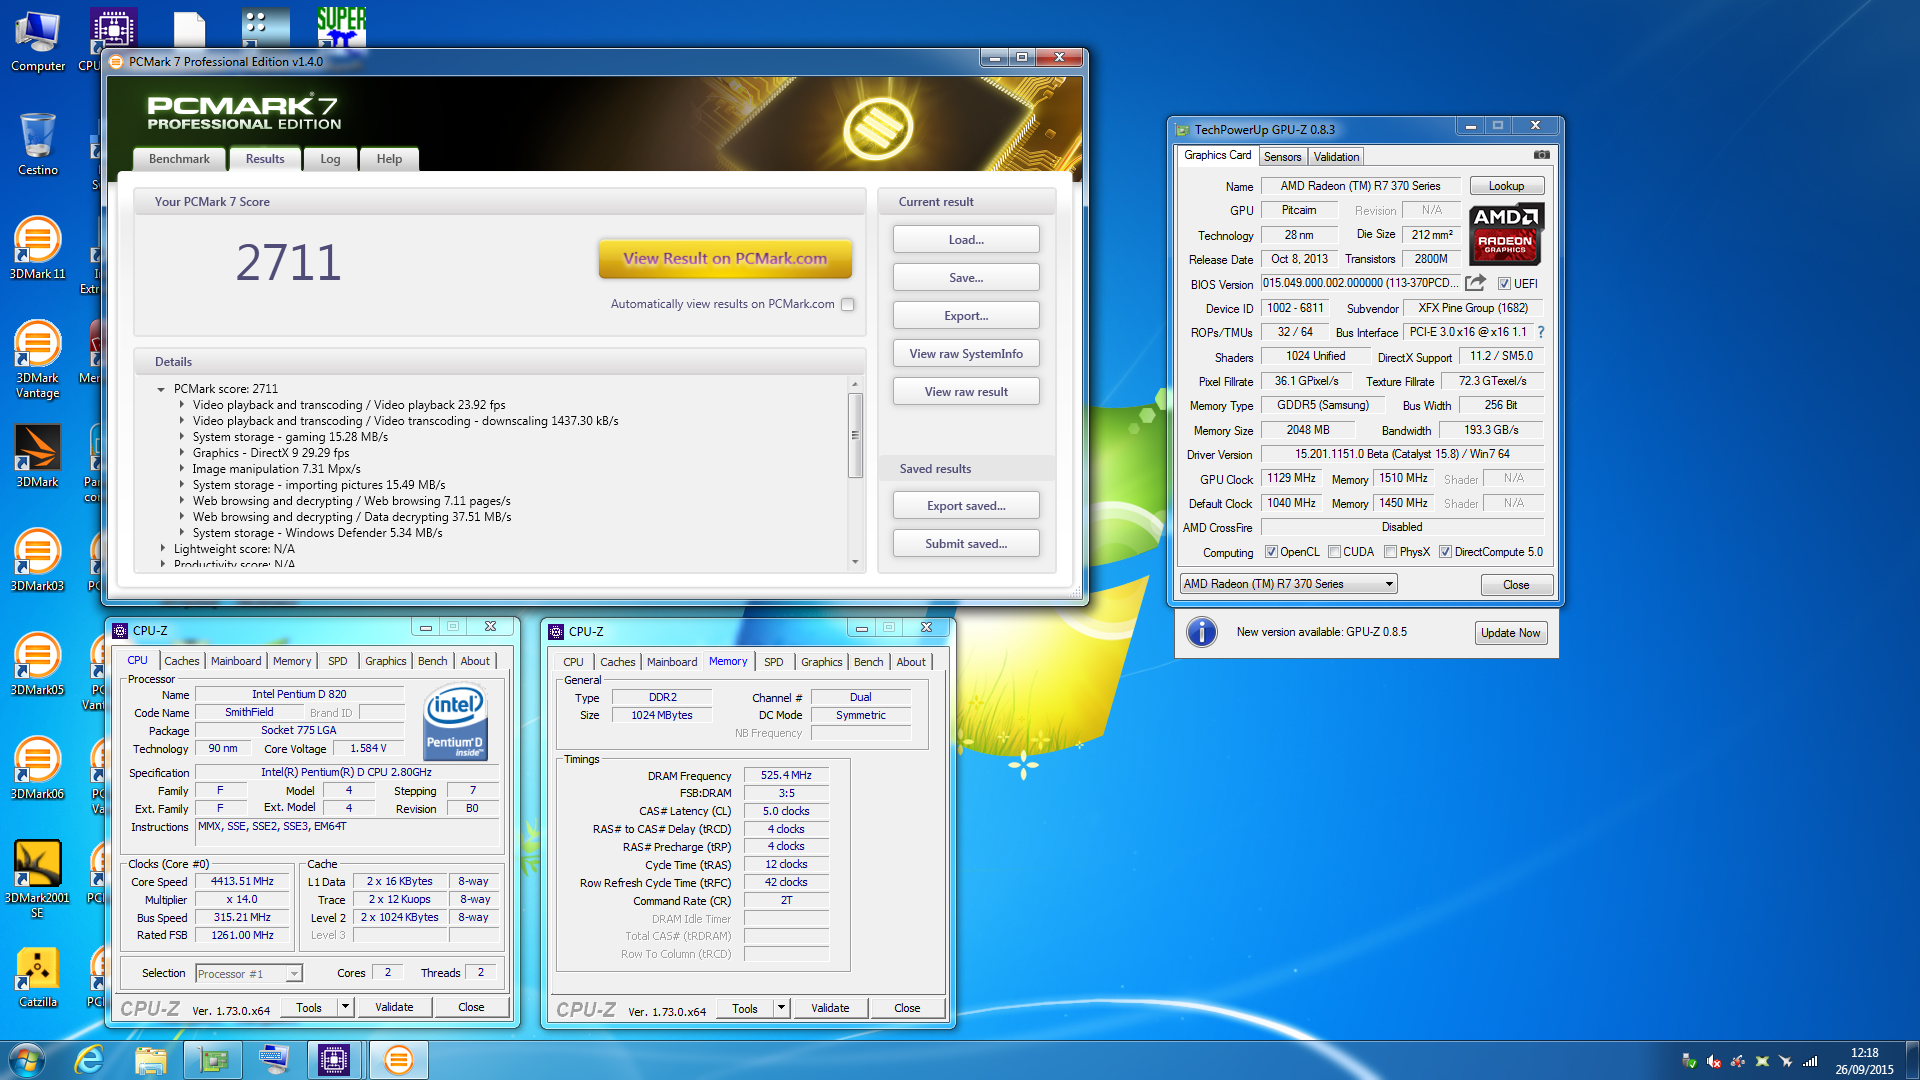1920x1080 pixels.
Task: Switch to the Benchmark tab in PCMark
Action: click(x=180, y=159)
